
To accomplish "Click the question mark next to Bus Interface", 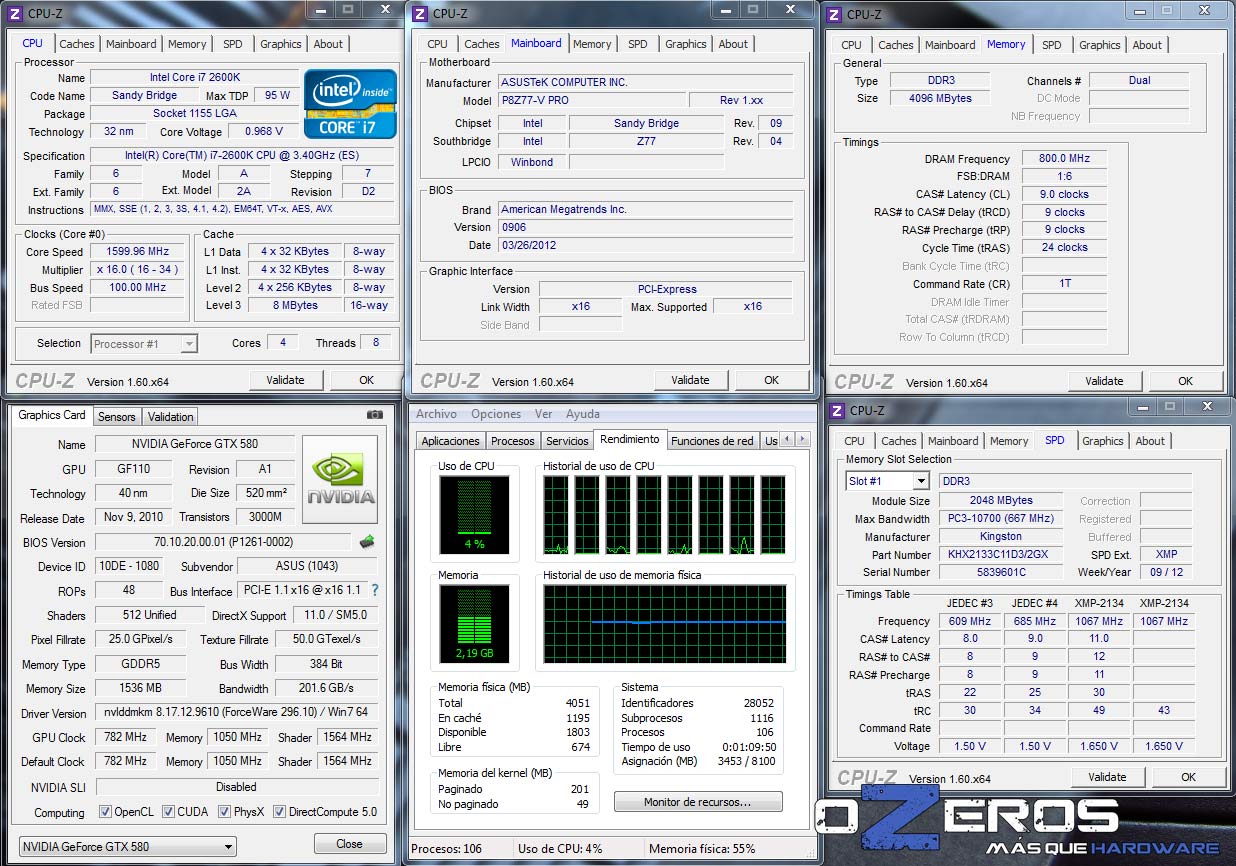I will 375,590.
